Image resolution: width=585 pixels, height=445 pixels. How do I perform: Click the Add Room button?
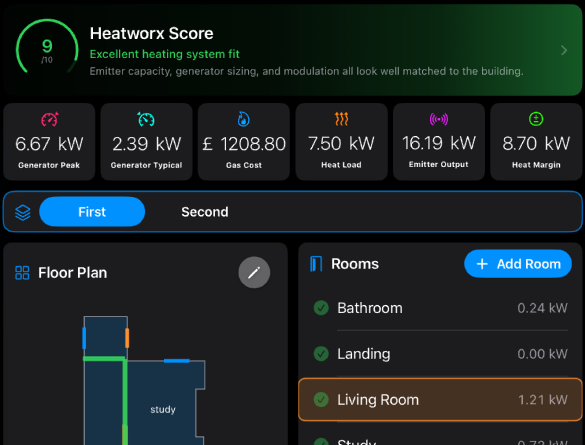point(518,264)
